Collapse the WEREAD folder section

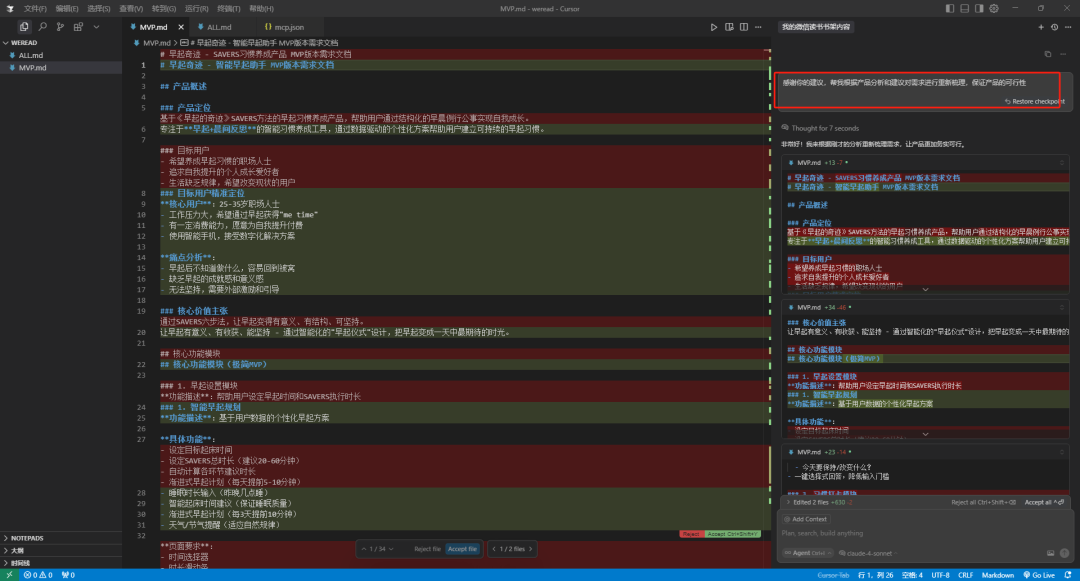click(61, 43)
